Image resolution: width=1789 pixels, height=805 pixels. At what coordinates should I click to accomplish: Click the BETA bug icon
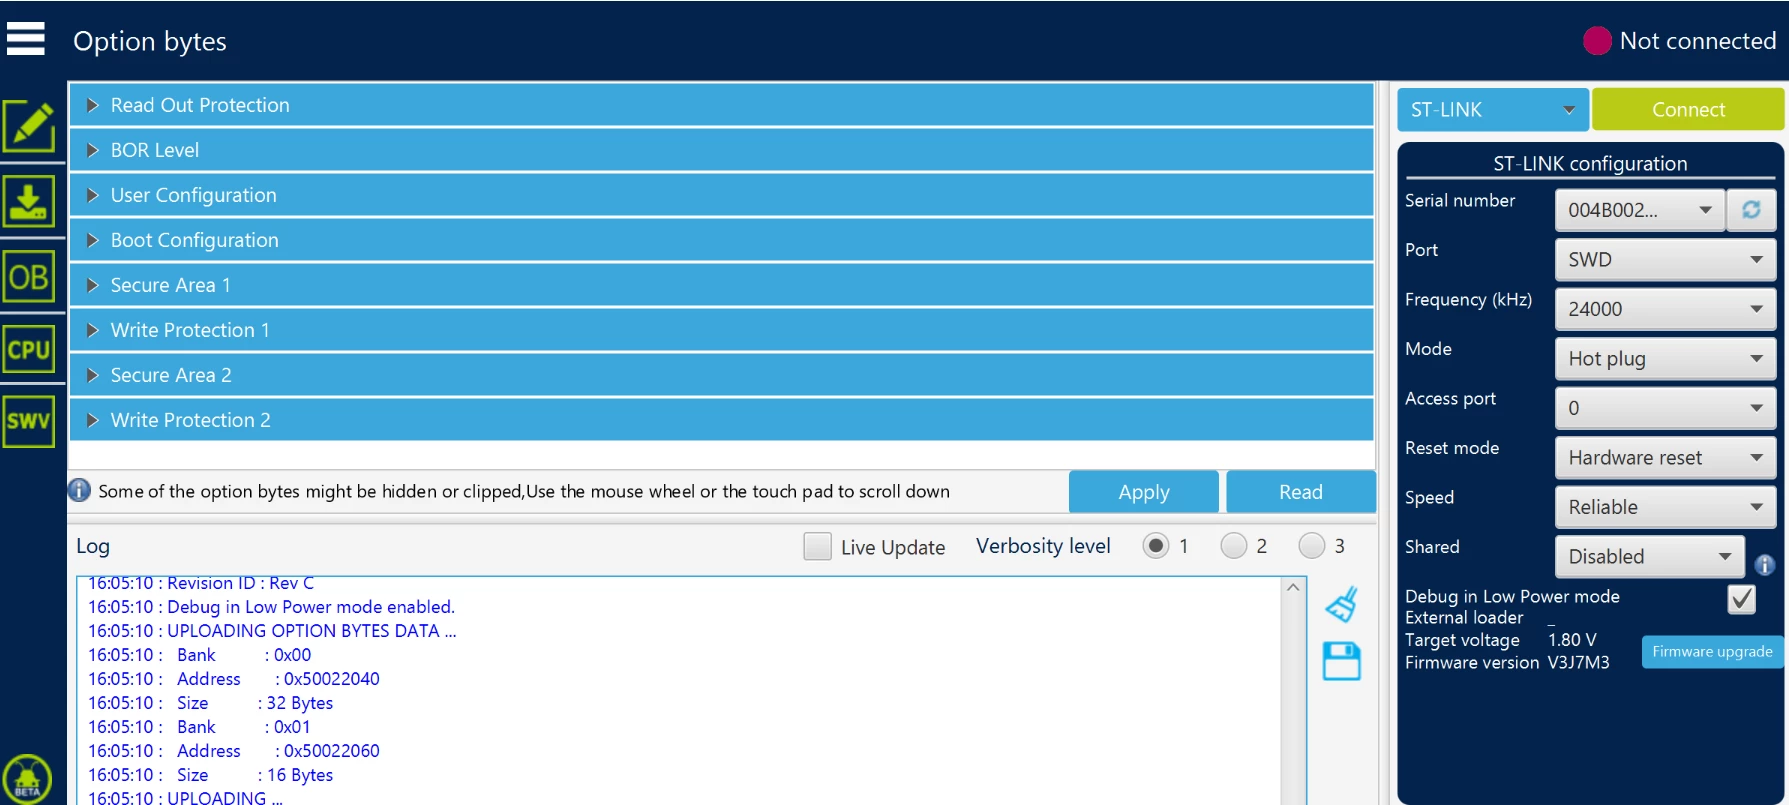[x=27, y=780]
